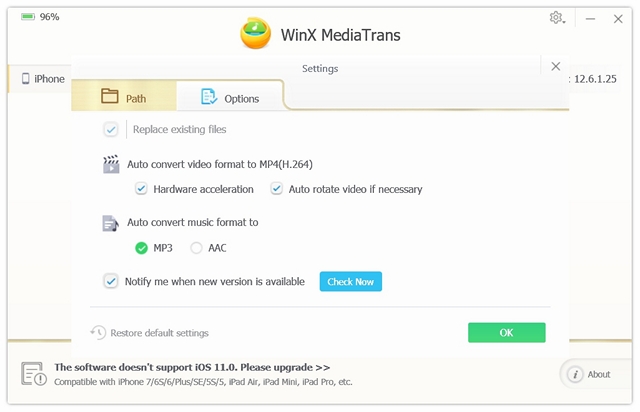
Task: Click the battery level indicator icon
Action: click(x=26, y=17)
